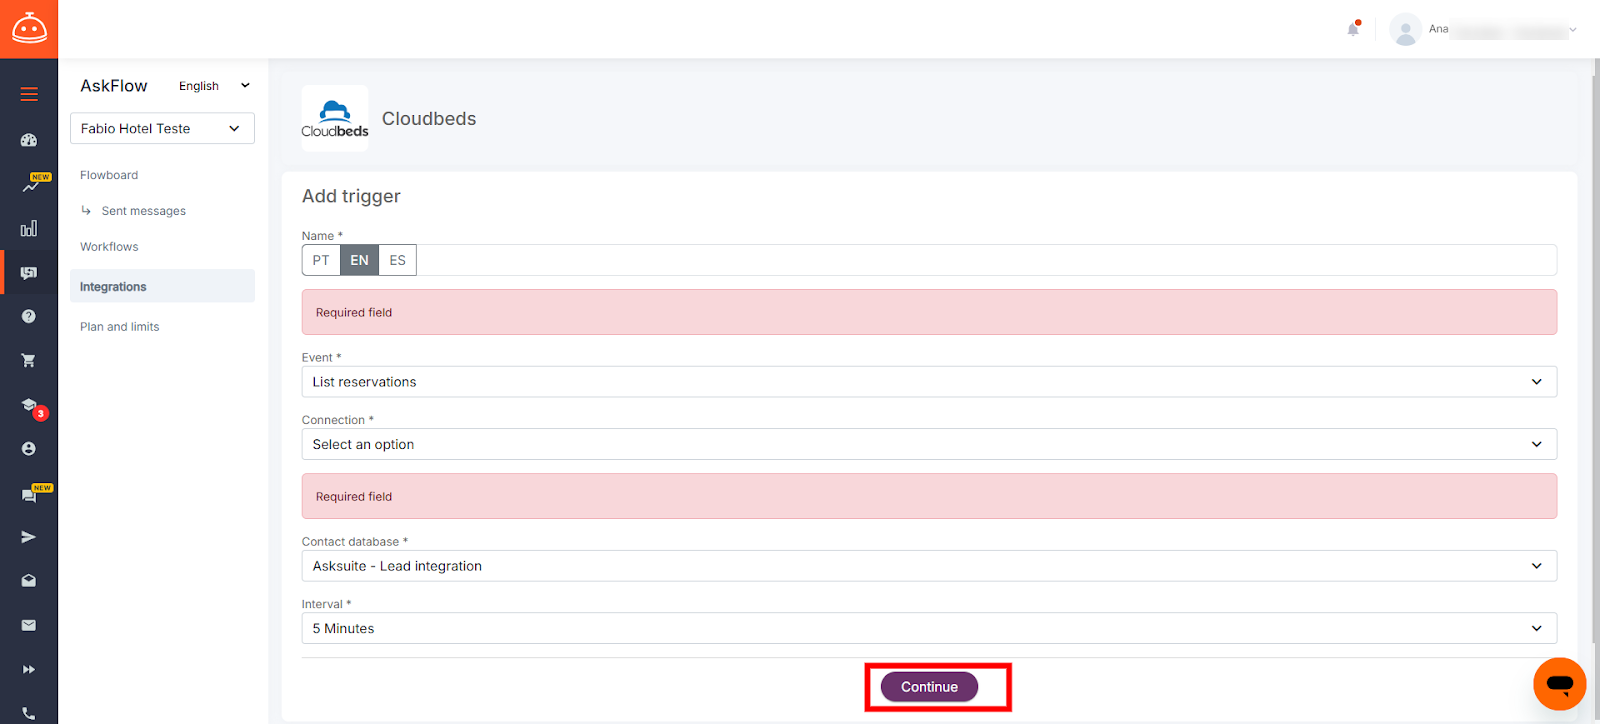Image resolution: width=1600 pixels, height=724 pixels.
Task: Click the AskFlow title text
Action: coord(114,86)
